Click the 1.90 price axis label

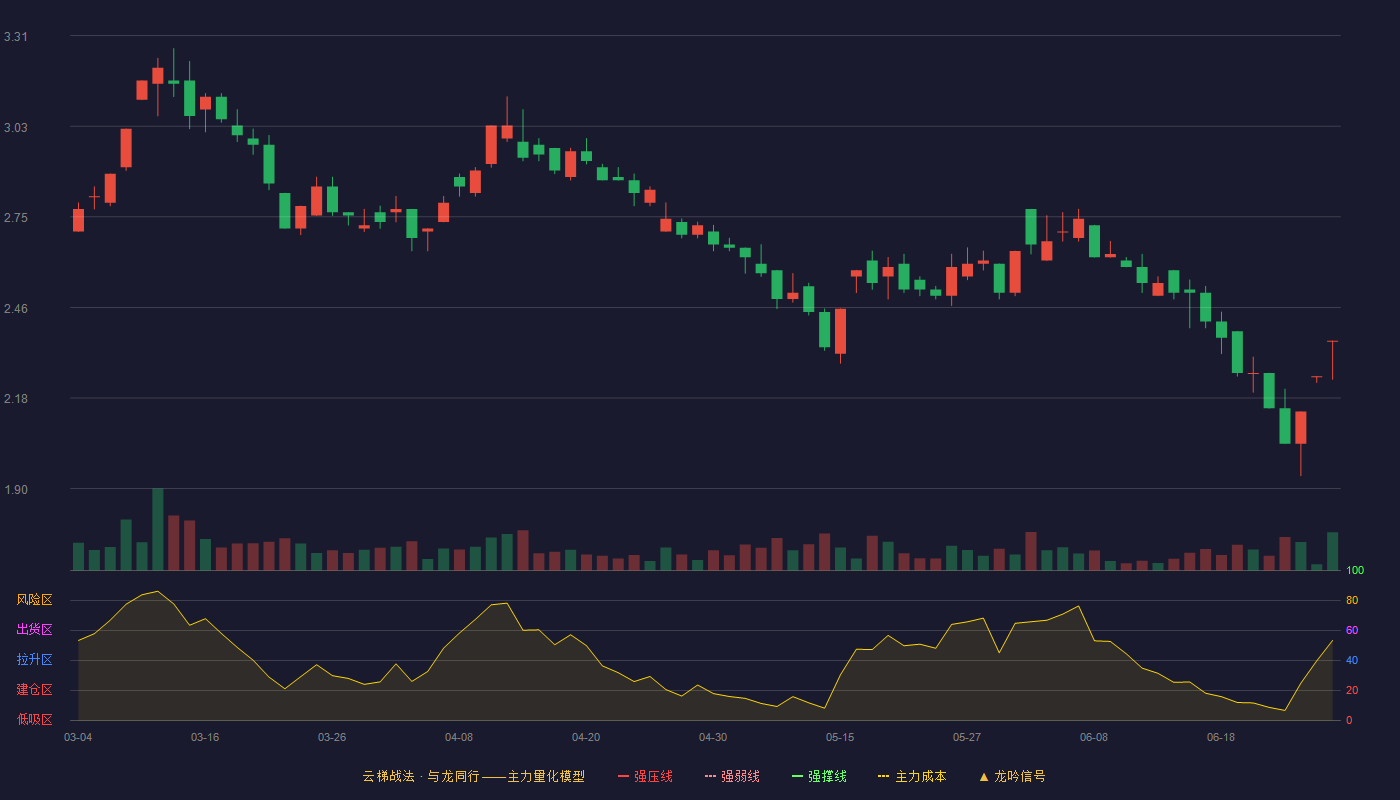tap(16, 490)
